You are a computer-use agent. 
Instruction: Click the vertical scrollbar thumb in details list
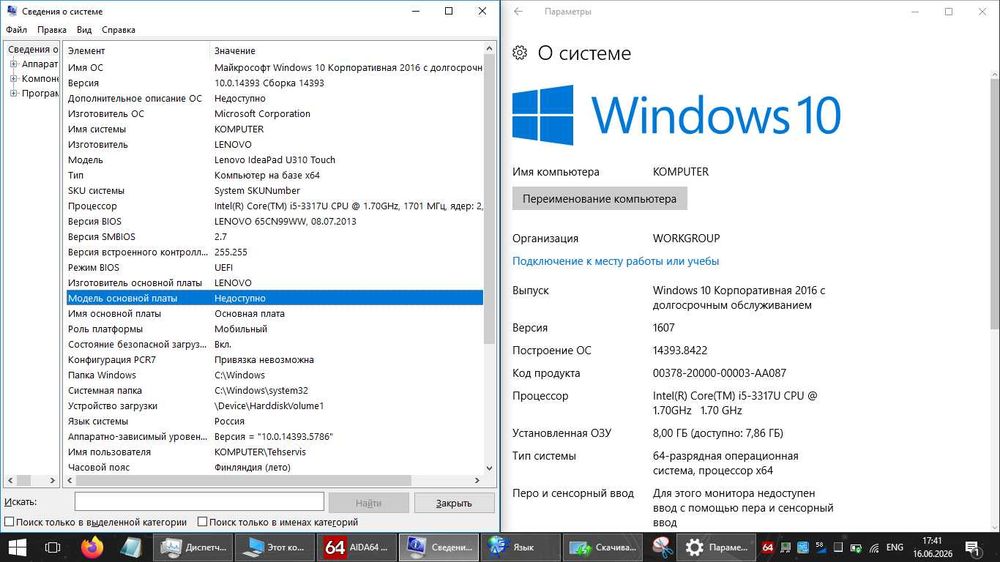point(489,199)
